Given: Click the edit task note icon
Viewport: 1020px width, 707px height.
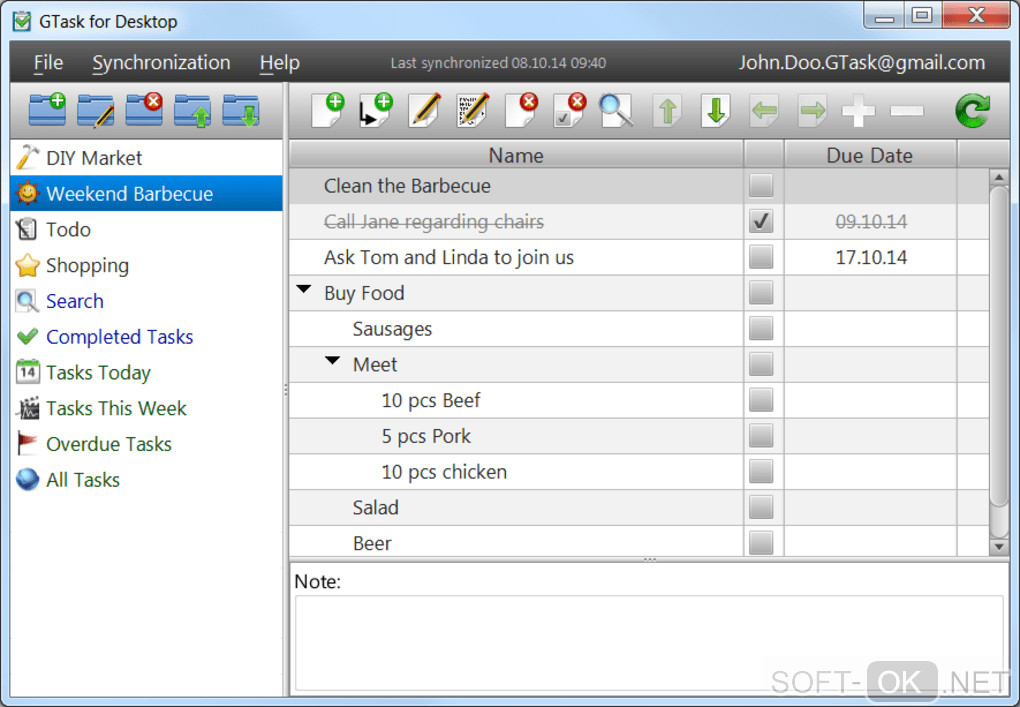Looking at the screenshot, I should click(x=473, y=110).
